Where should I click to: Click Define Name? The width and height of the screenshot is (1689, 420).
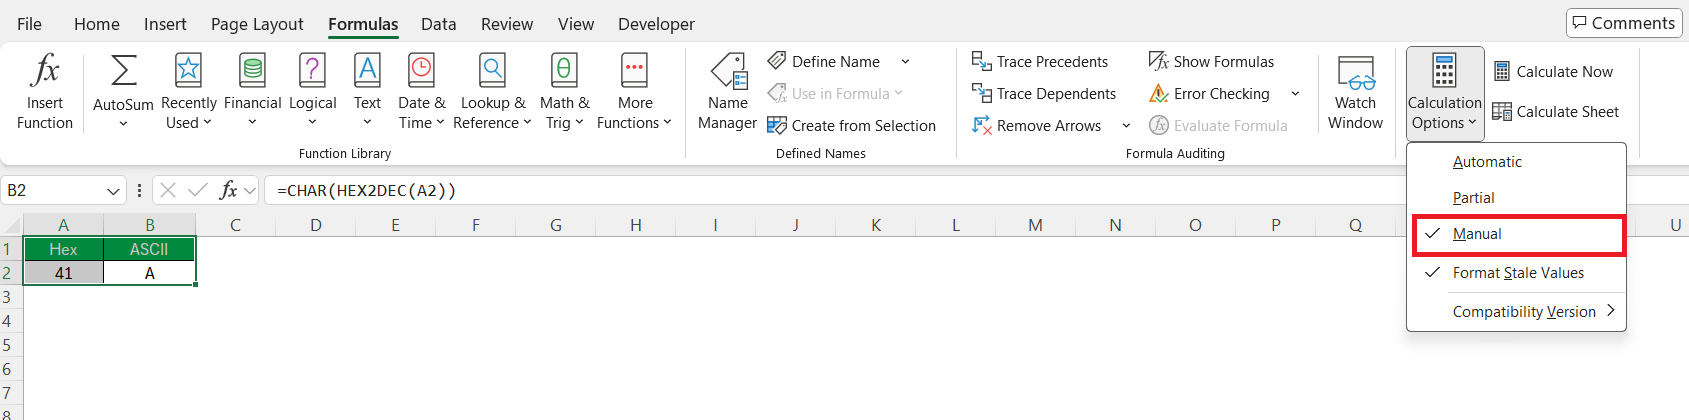(x=825, y=61)
